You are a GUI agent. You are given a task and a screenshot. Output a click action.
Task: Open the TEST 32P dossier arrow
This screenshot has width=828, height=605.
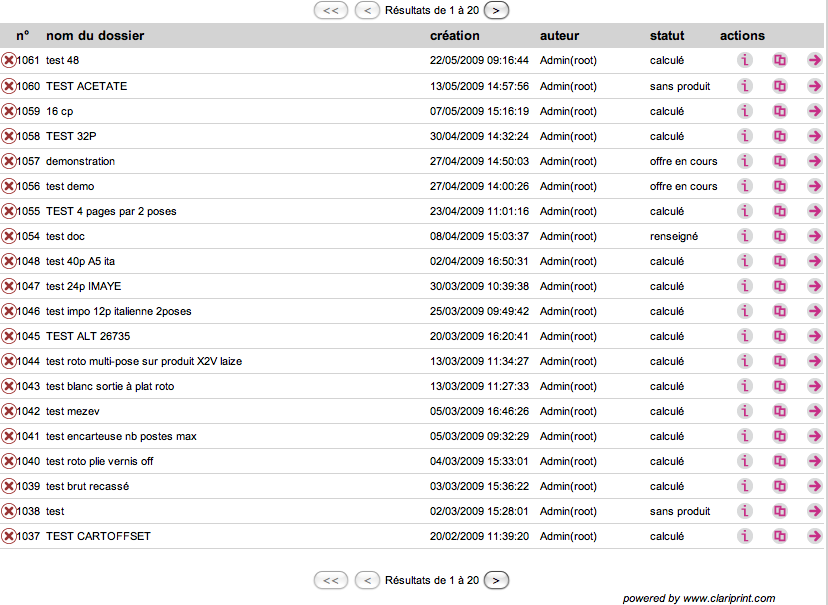[x=815, y=136]
